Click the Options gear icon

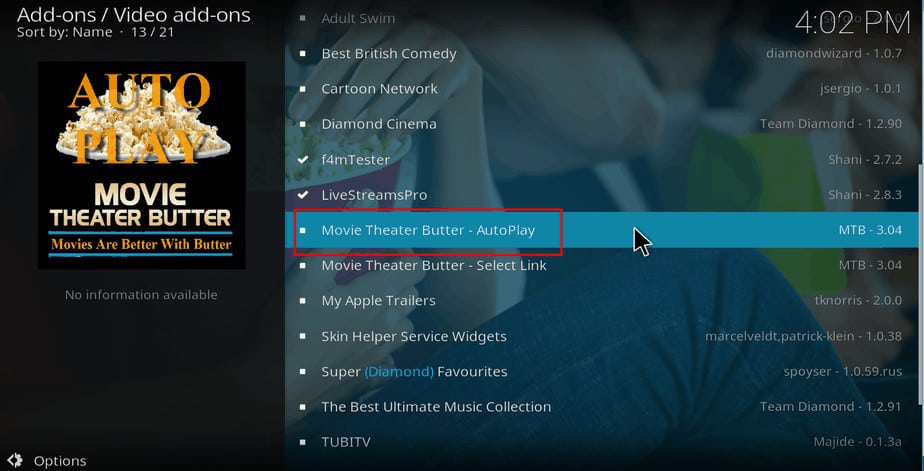click(x=15, y=461)
